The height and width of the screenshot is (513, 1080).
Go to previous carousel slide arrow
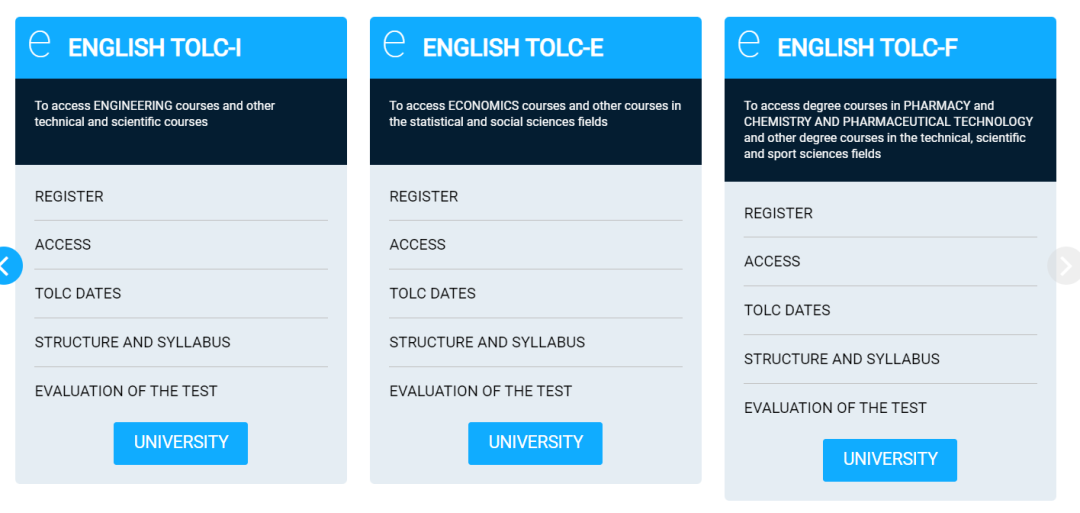coord(7,266)
